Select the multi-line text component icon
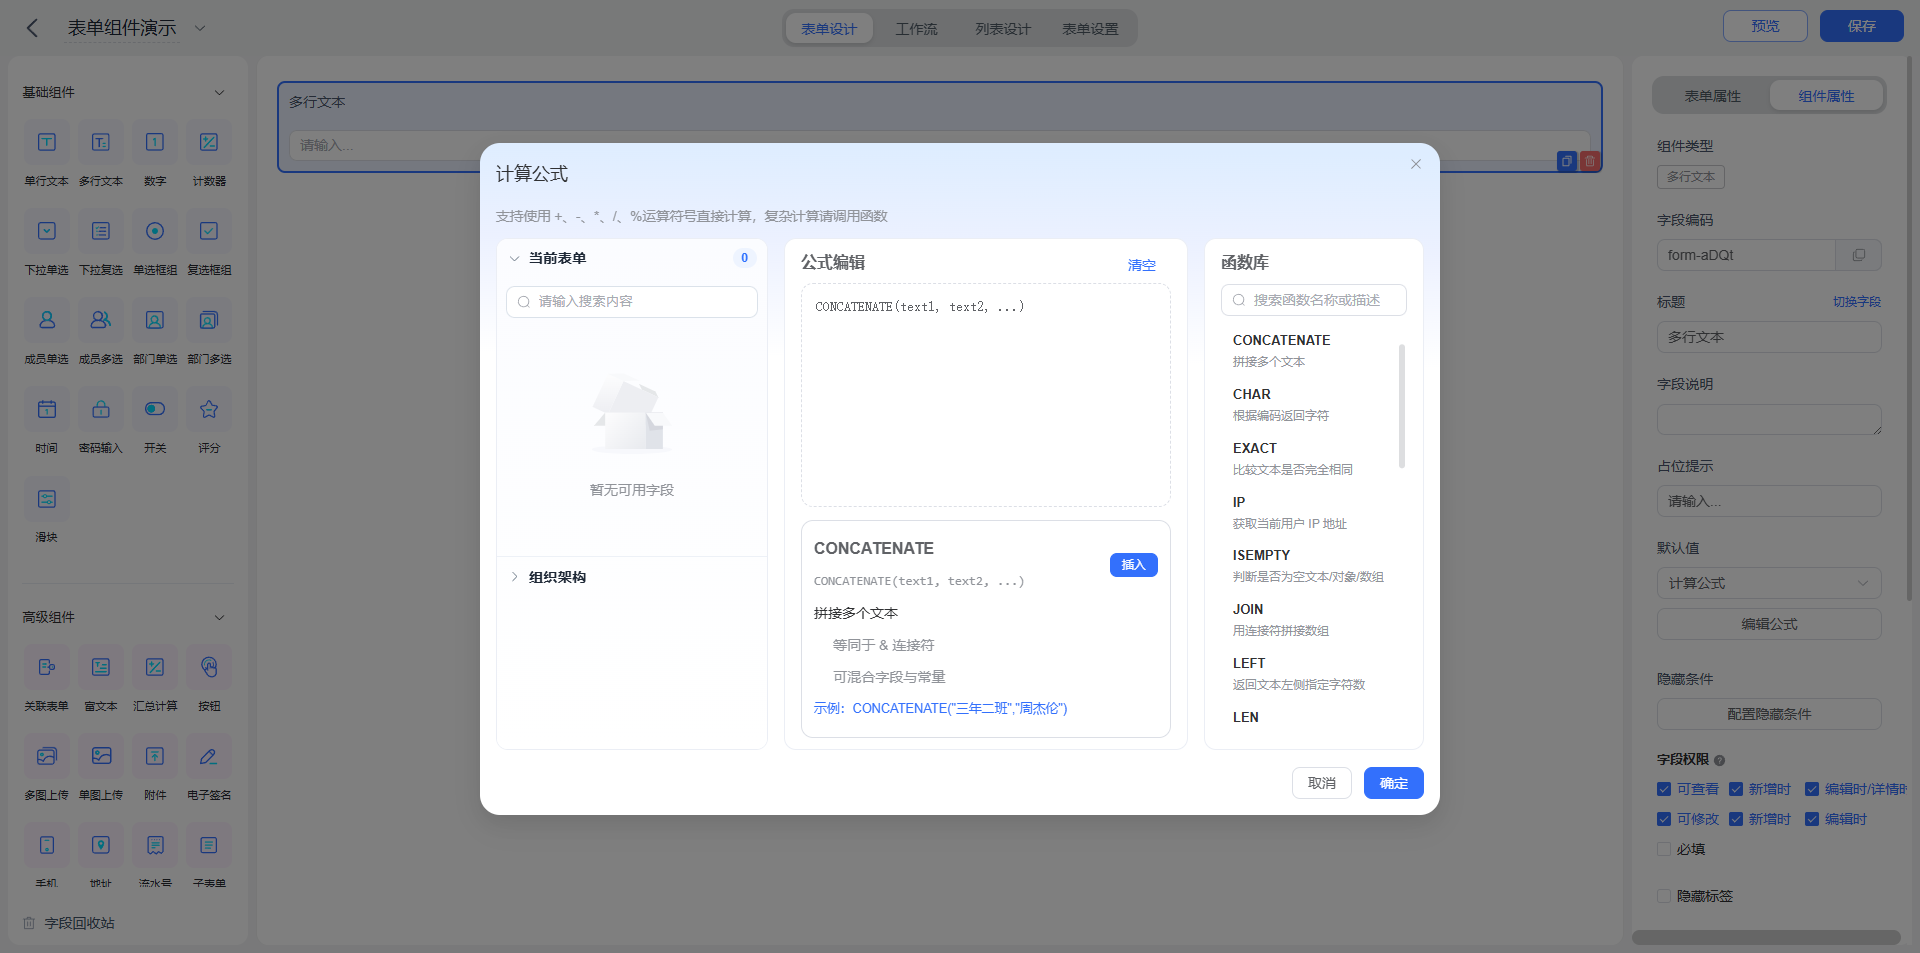The width and height of the screenshot is (1920, 953). point(101,142)
